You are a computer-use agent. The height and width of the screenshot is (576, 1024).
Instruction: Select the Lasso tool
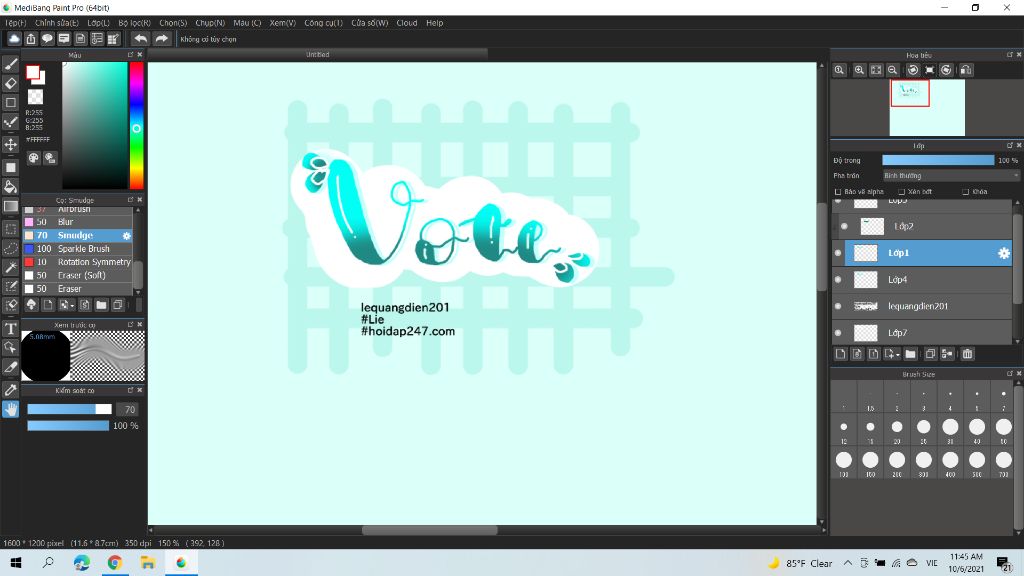10,248
